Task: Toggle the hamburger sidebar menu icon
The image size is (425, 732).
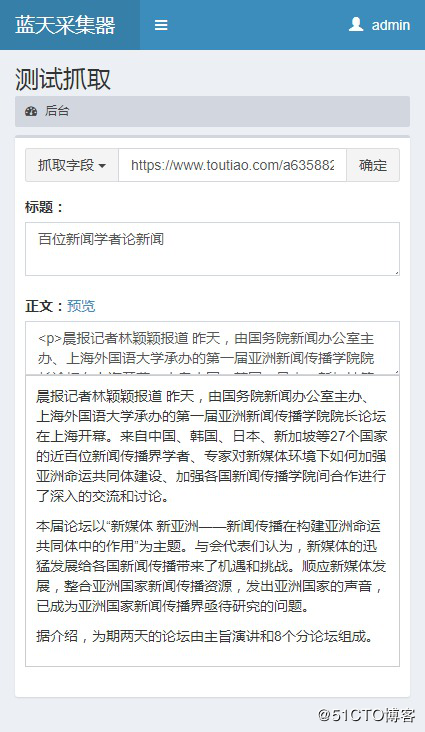Action: 161,25
